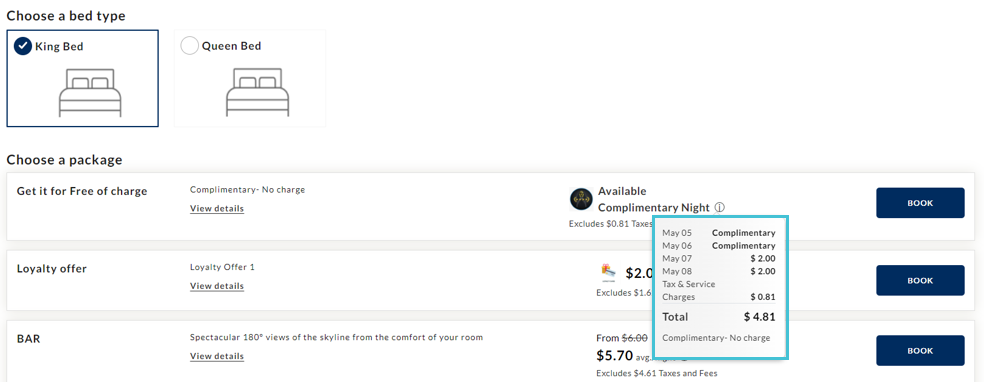Click the Queen Bed illustration icon
The image size is (984, 382).
tap(257, 93)
